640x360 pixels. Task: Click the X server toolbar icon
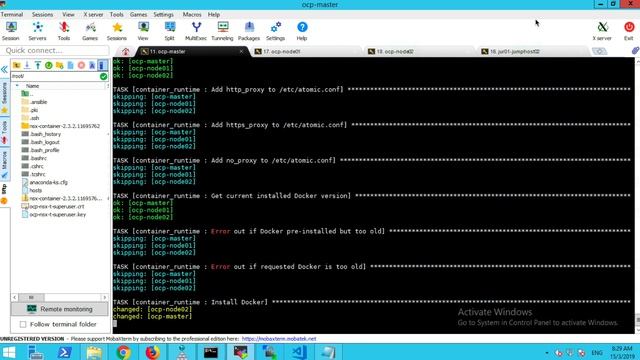click(x=602, y=31)
